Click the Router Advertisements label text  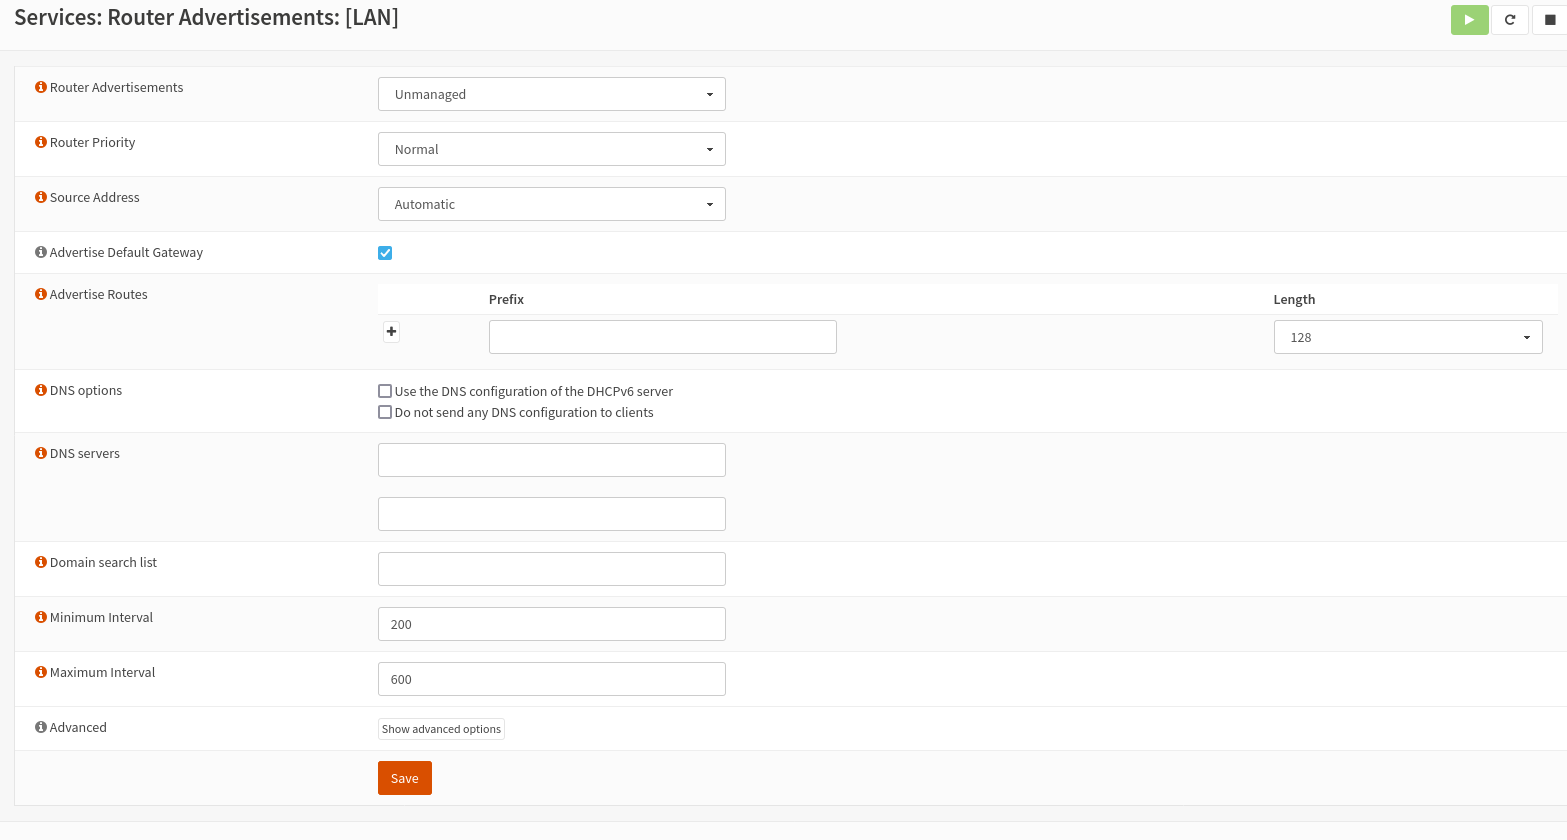pyautogui.click(x=117, y=87)
